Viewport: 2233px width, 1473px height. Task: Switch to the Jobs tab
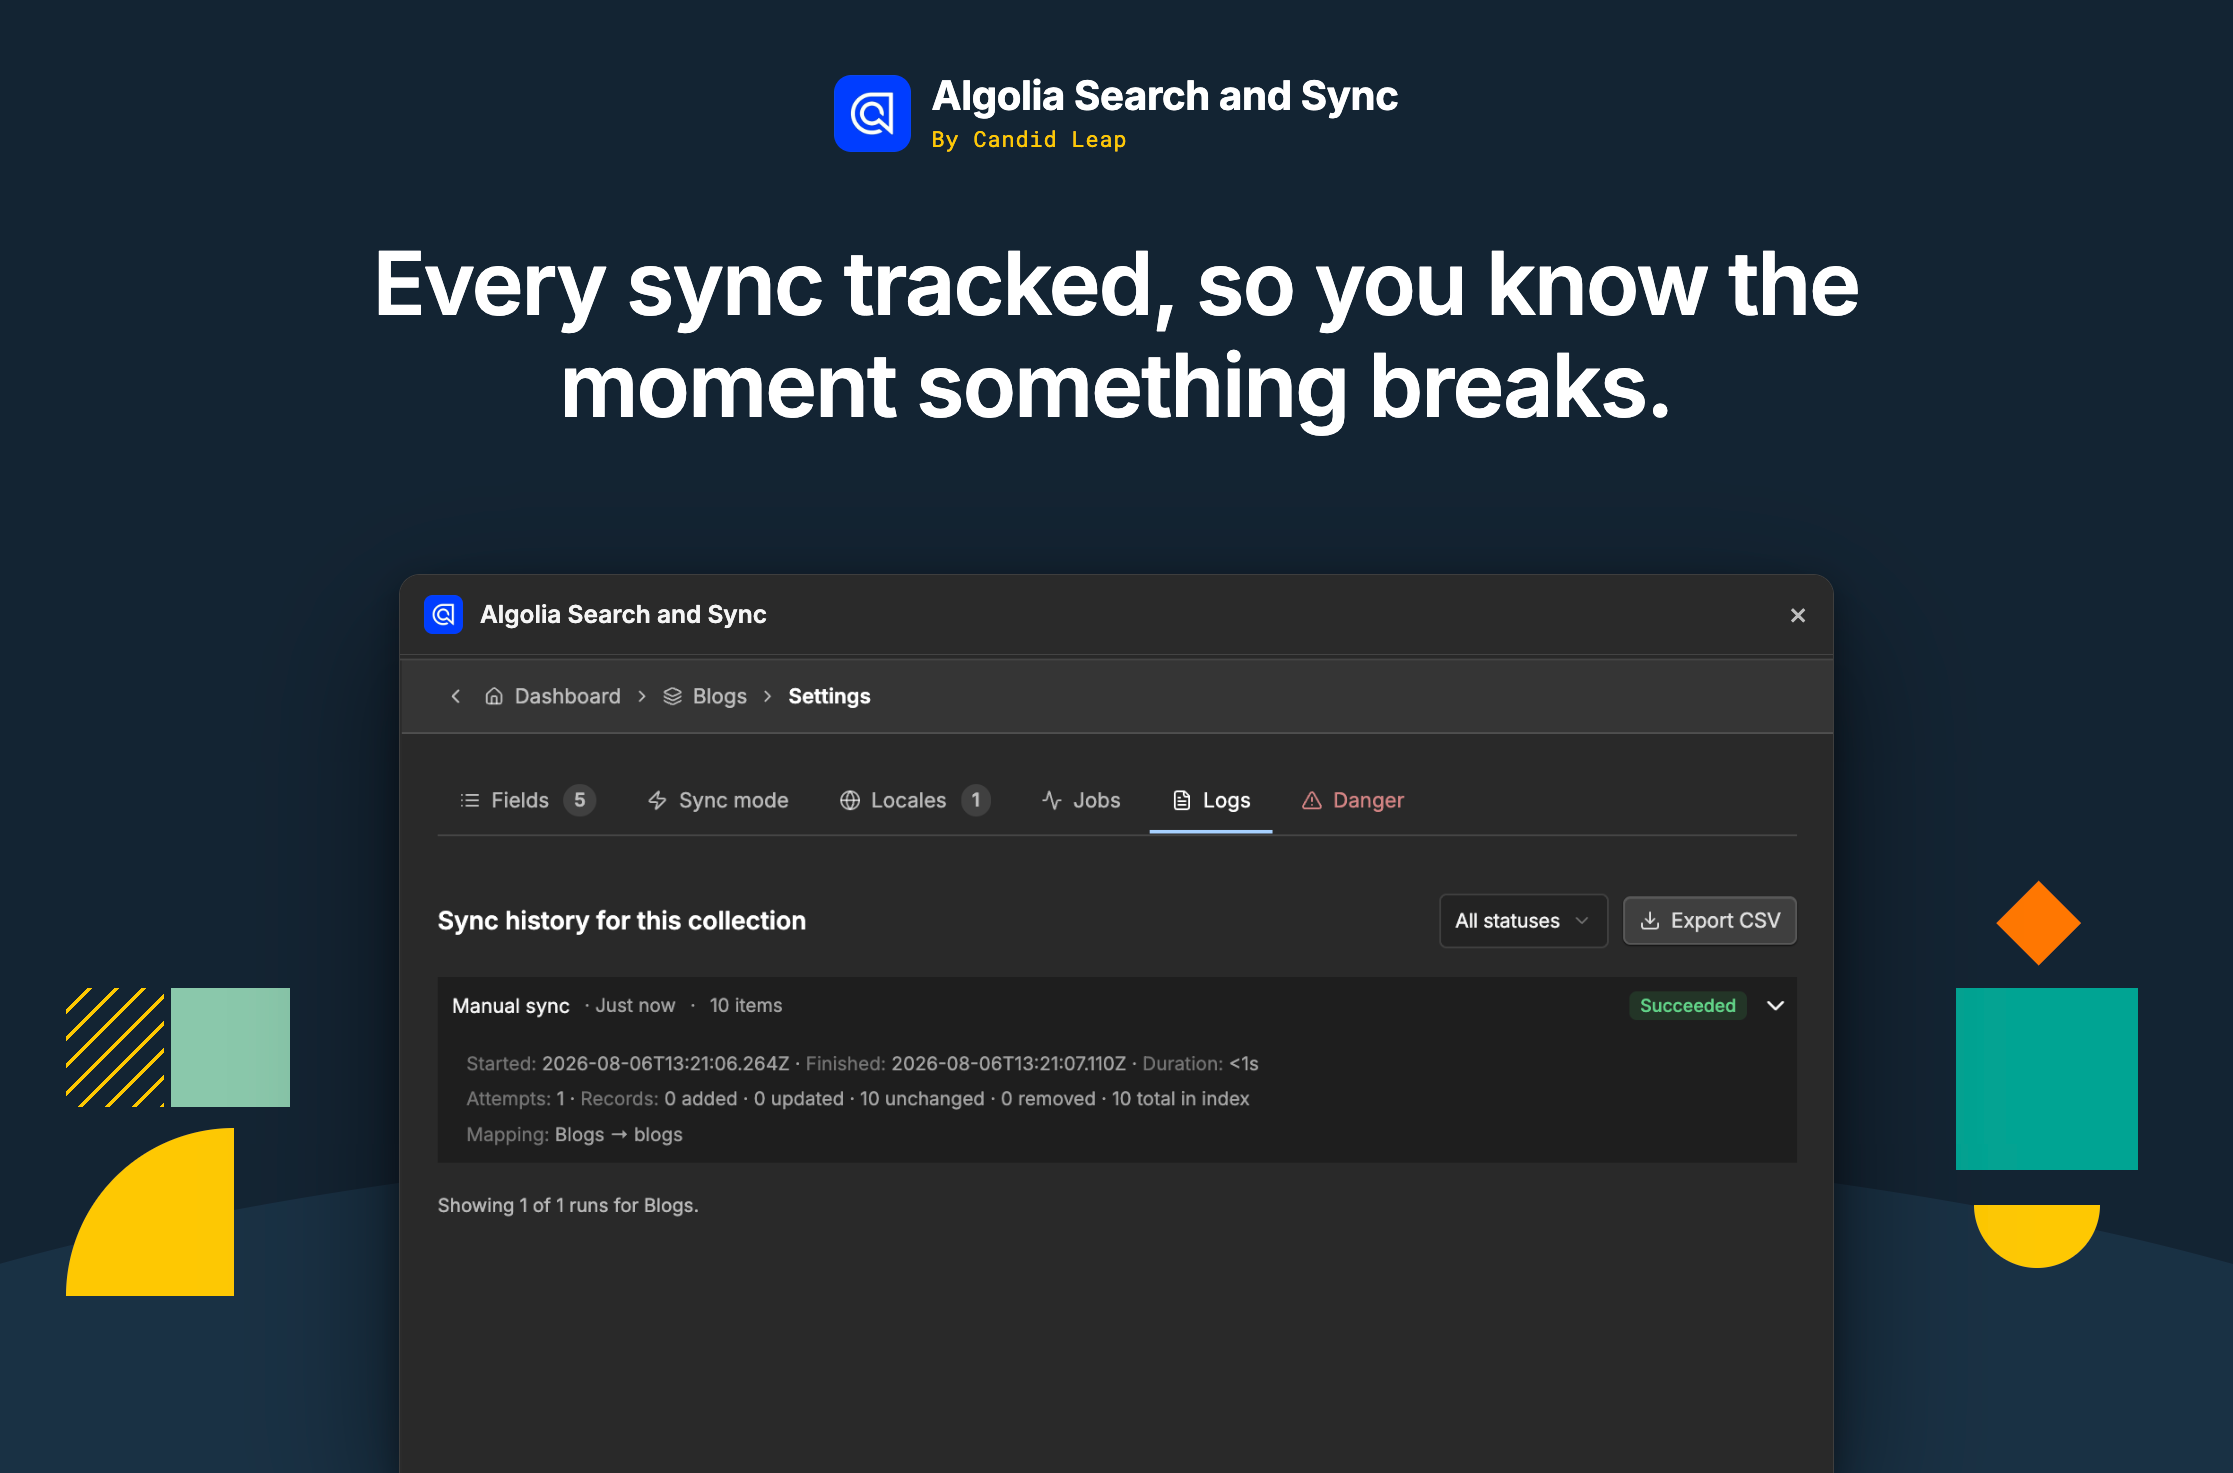1081,800
